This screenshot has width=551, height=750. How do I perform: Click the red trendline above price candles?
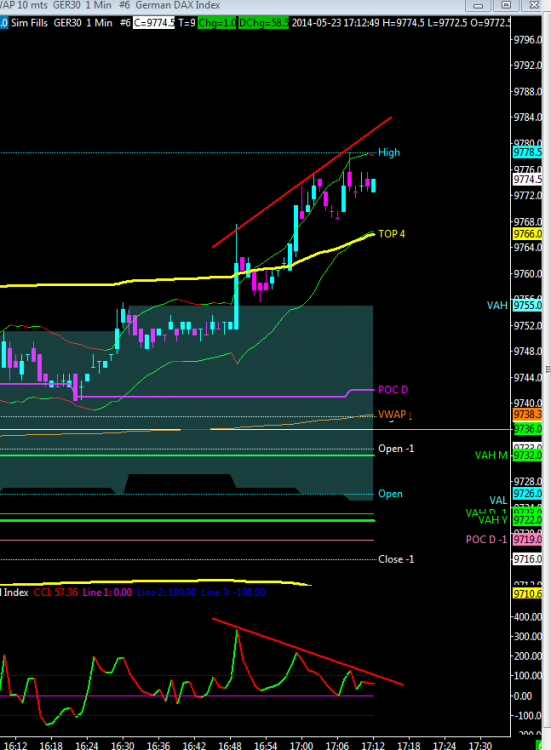pyautogui.click(x=302, y=182)
